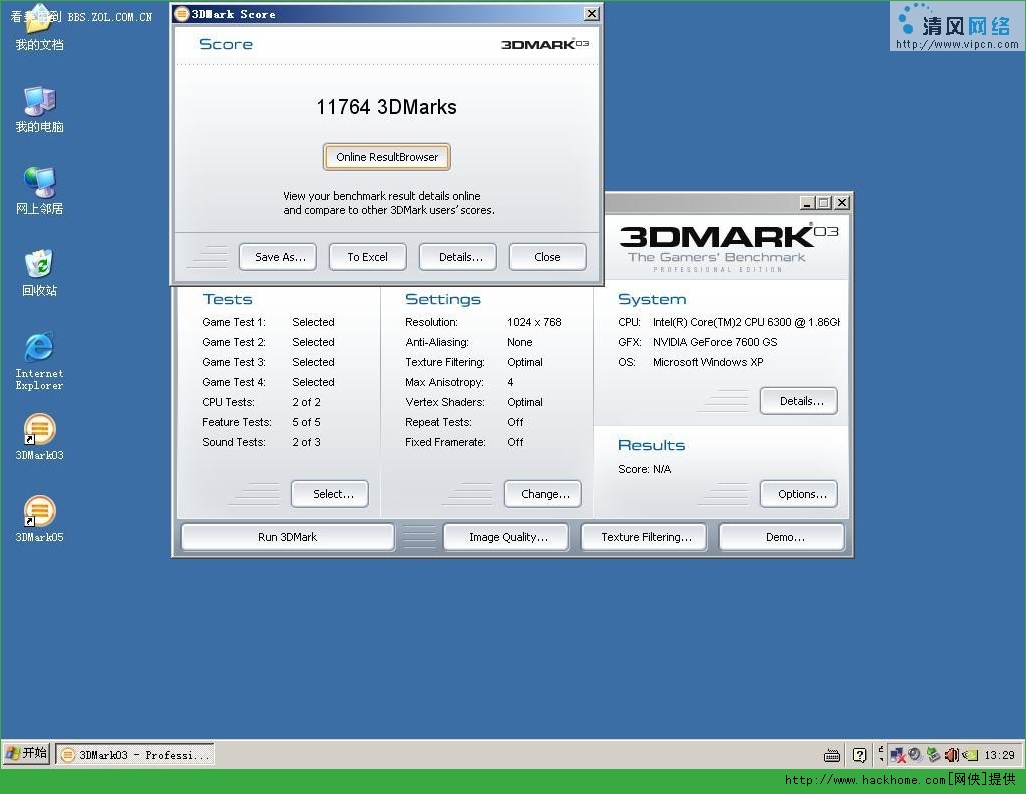Click the Close button in Score dialog

[x=548, y=257]
